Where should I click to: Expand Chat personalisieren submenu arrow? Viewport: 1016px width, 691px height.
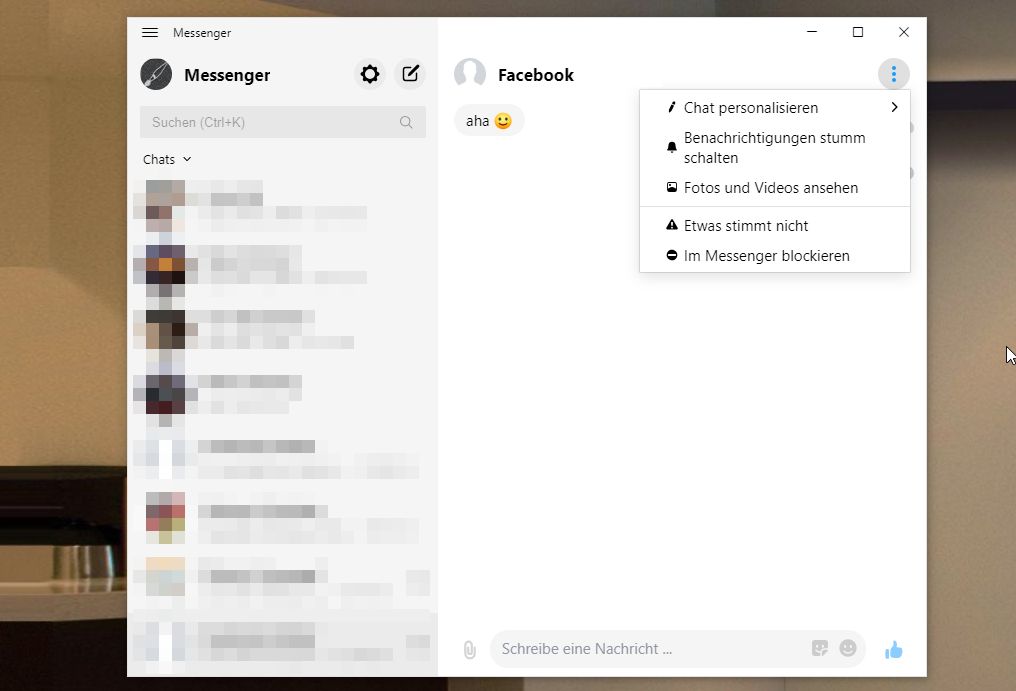[x=894, y=107]
